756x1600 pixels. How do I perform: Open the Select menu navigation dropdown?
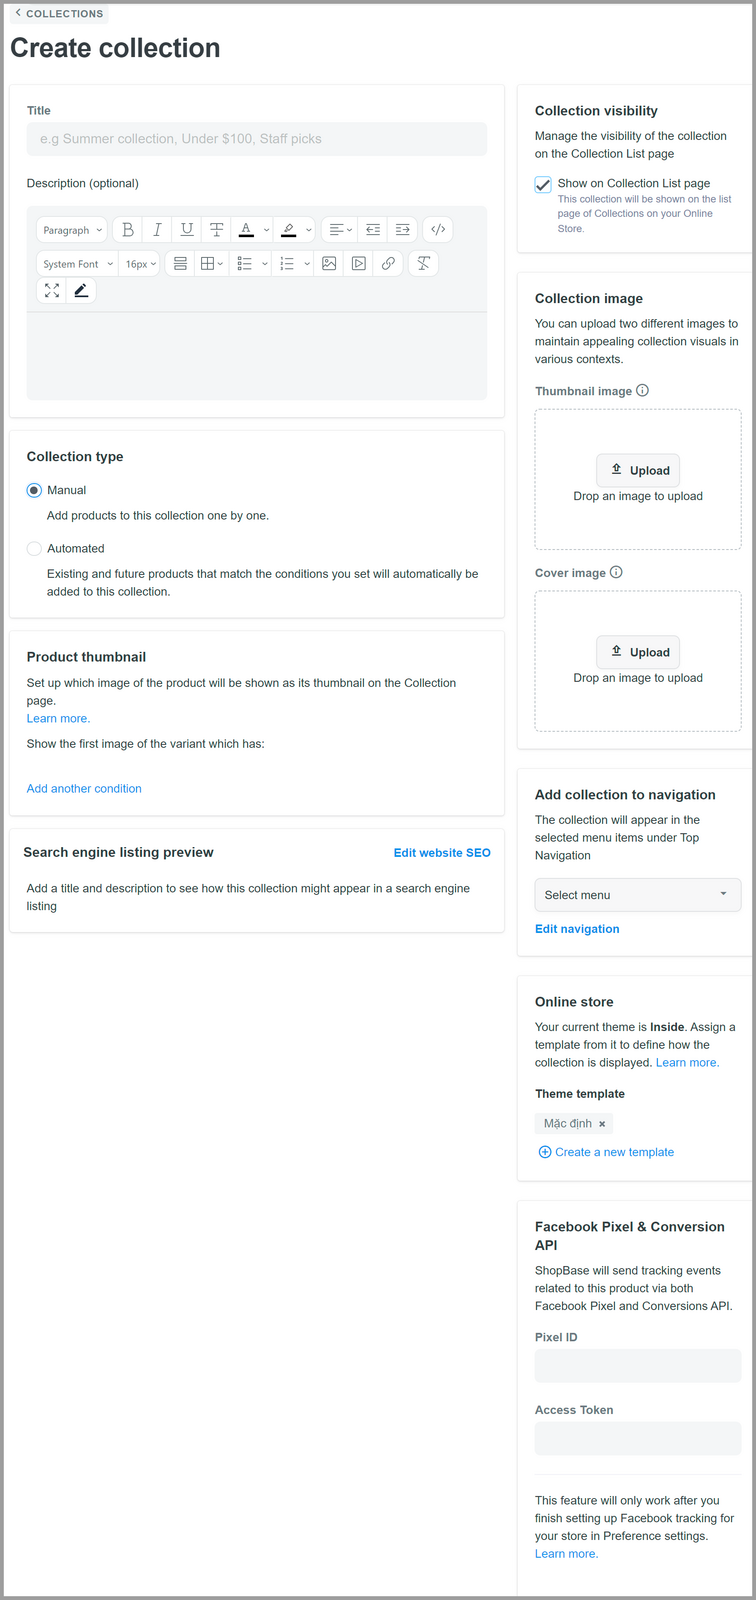point(637,895)
